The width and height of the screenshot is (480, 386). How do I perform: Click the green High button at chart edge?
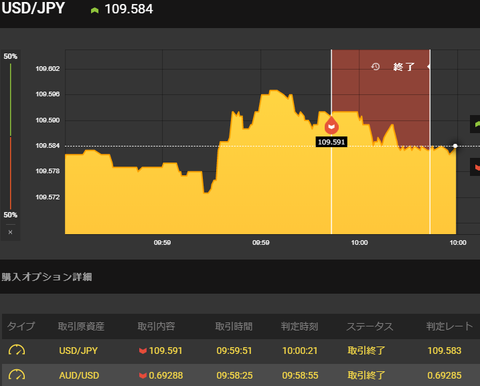[475, 124]
